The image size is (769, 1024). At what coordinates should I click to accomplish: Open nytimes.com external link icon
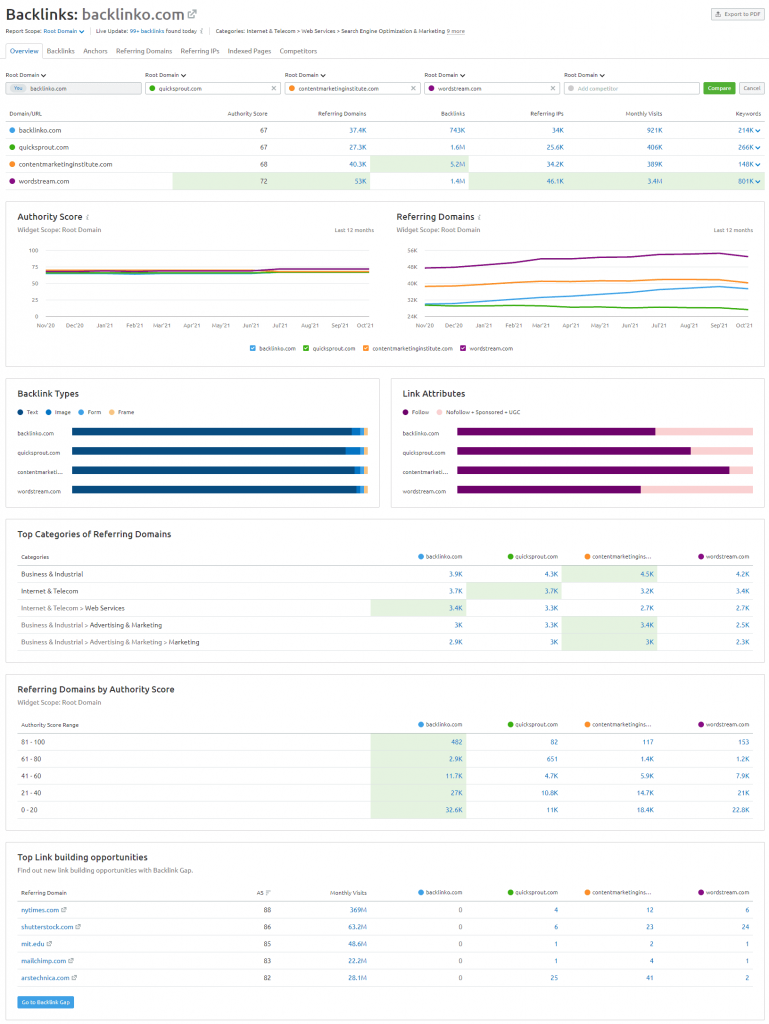(x=64, y=910)
